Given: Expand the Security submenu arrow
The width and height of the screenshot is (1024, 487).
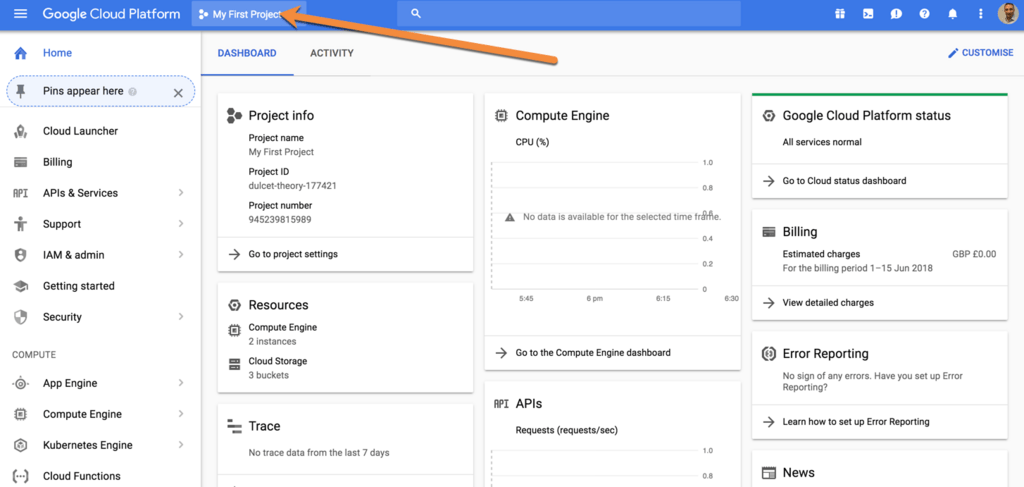Looking at the screenshot, I should pos(180,317).
